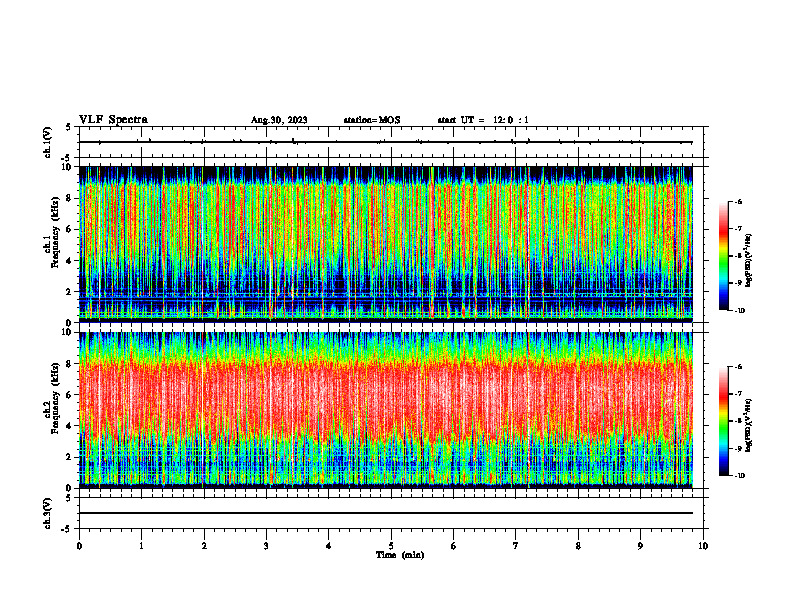Click the "VLF Spectra" title text
This screenshot has height=612, width=792.
click(113, 120)
